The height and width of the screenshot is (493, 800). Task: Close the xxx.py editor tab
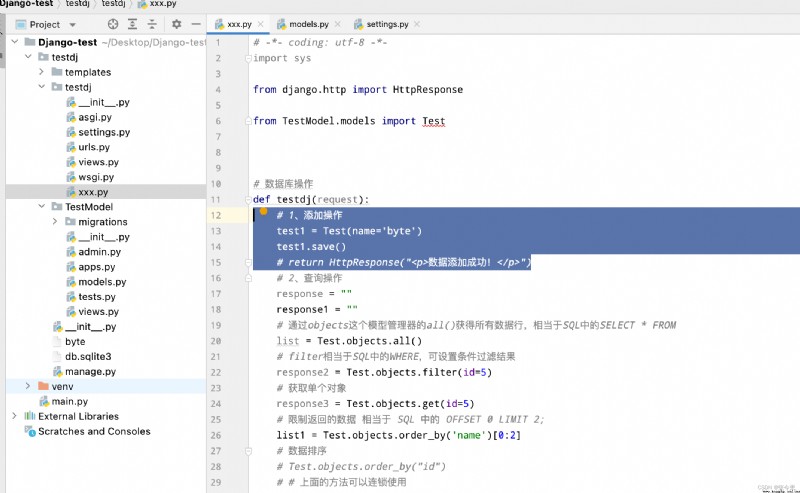click(x=261, y=24)
